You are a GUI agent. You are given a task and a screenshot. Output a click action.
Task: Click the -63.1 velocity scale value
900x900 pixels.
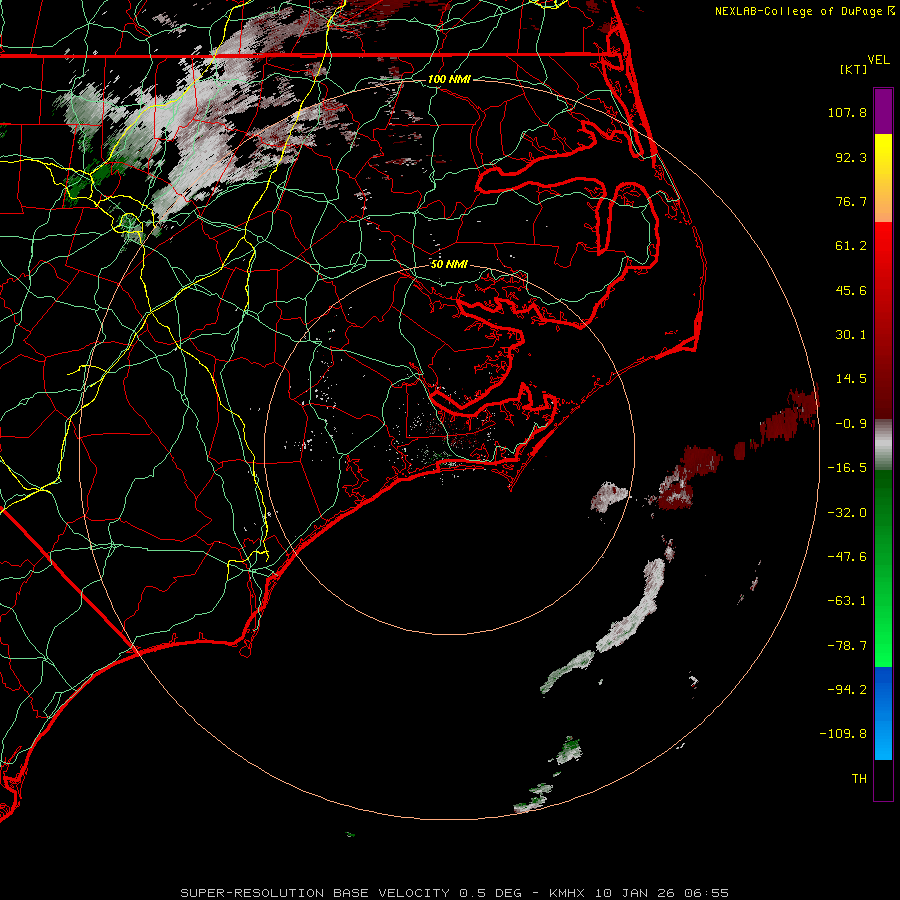coord(847,601)
